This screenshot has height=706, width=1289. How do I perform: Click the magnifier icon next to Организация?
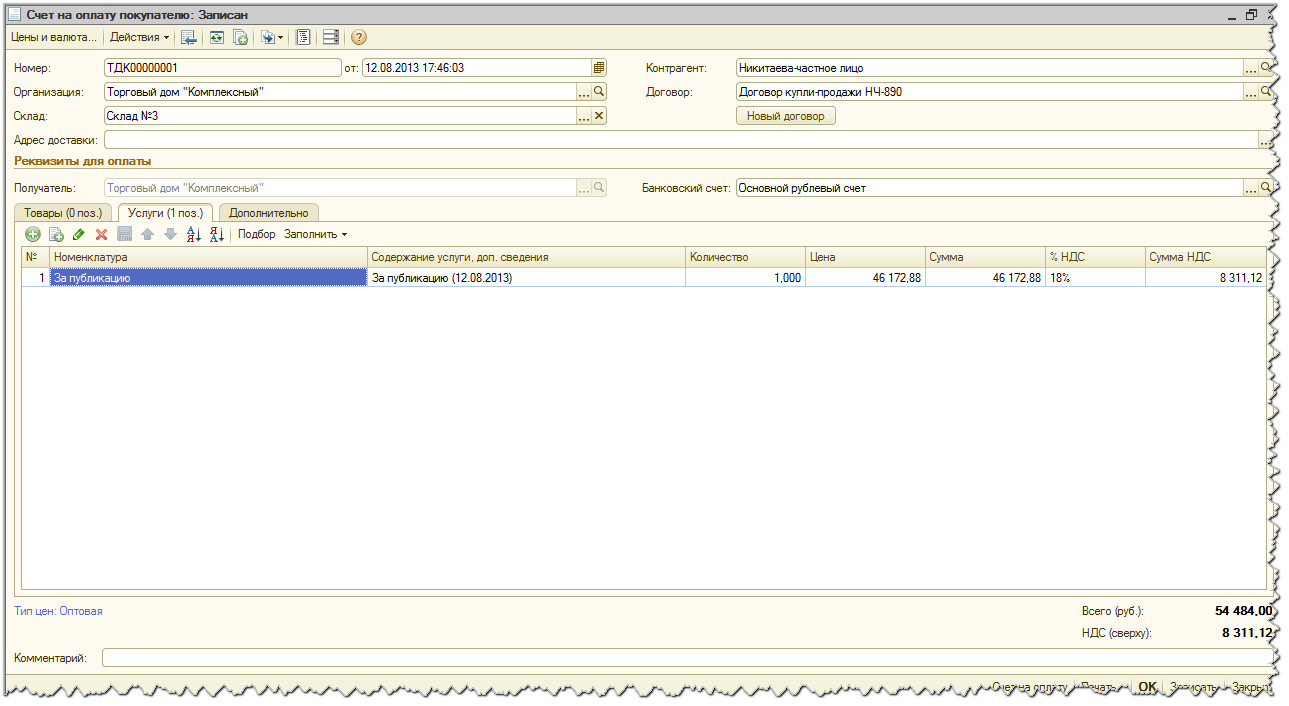[599, 92]
